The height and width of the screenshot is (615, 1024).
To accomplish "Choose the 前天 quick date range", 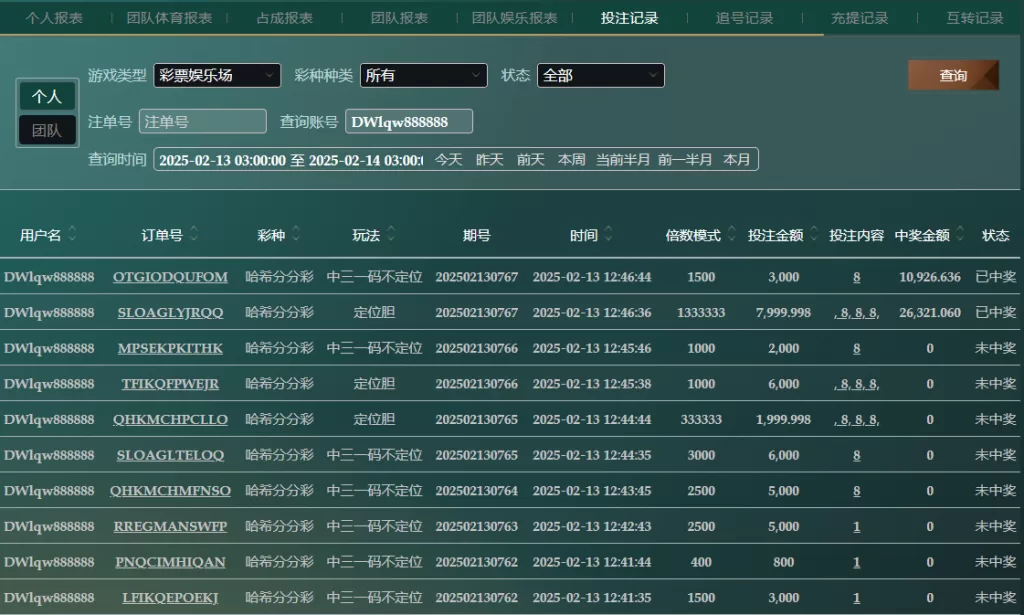I will click(x=530, y=160).
